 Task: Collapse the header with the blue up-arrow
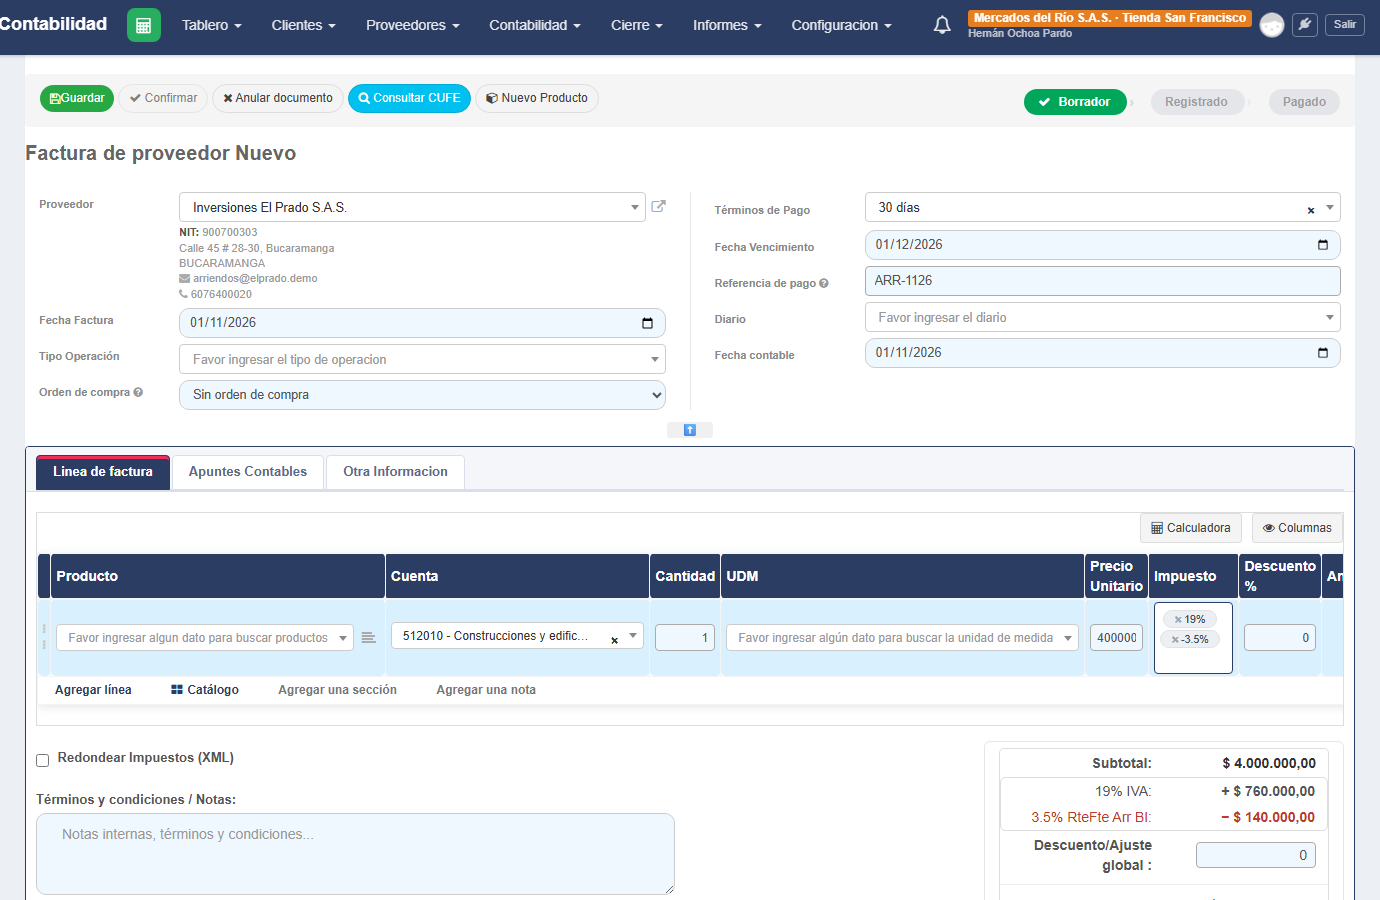[690, 430]
